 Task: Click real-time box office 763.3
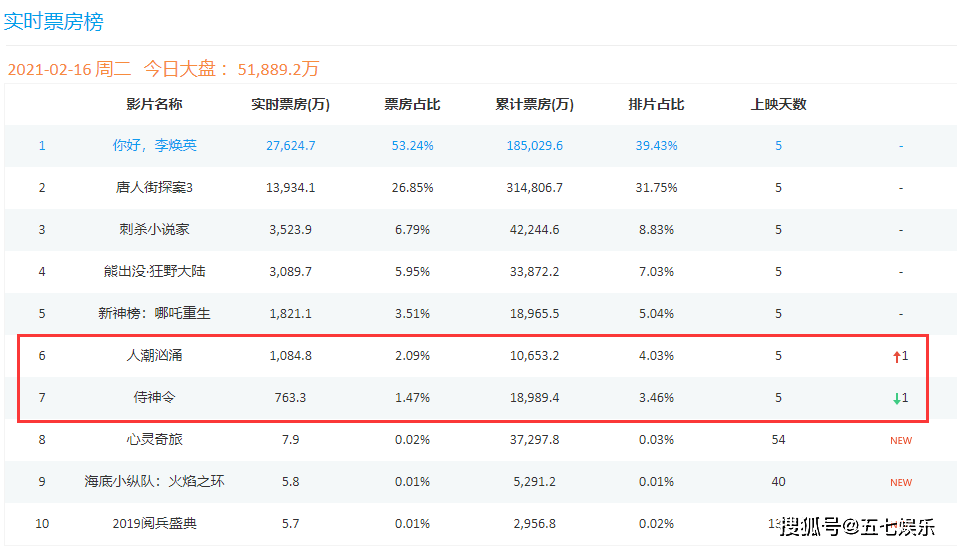[291, 398]
